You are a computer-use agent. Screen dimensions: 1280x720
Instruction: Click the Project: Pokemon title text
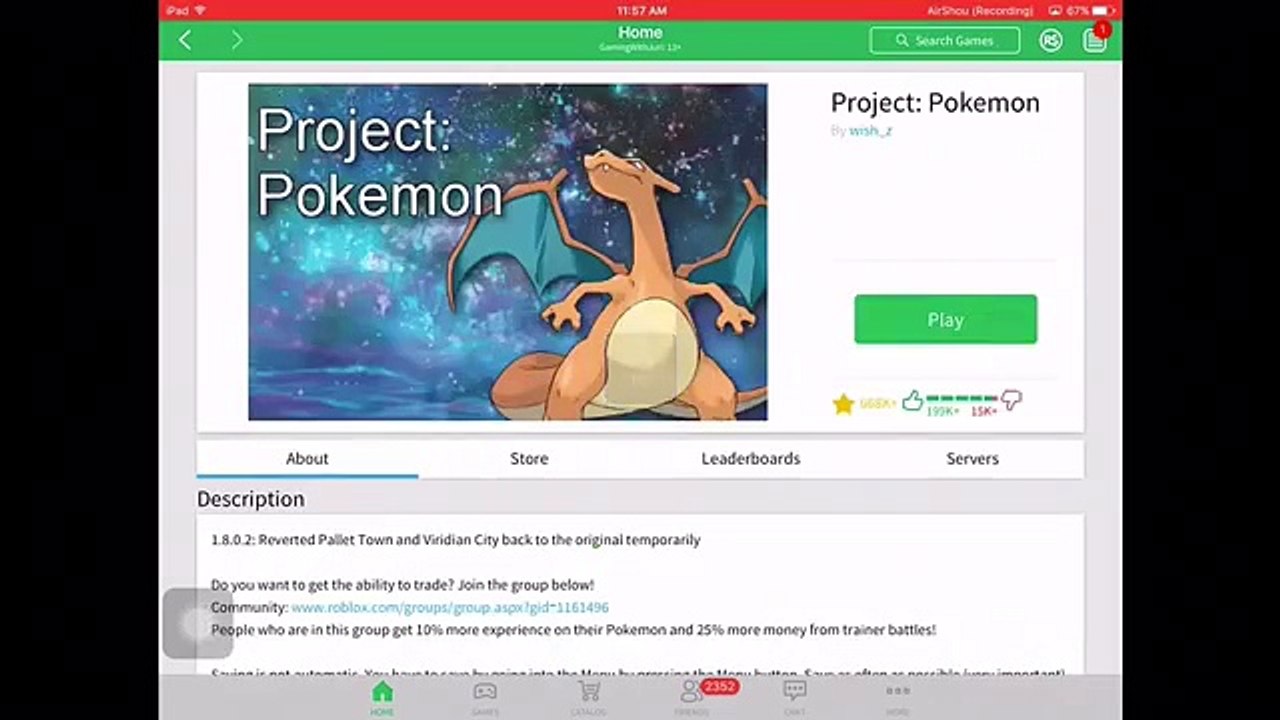click(x=935, y=103)
